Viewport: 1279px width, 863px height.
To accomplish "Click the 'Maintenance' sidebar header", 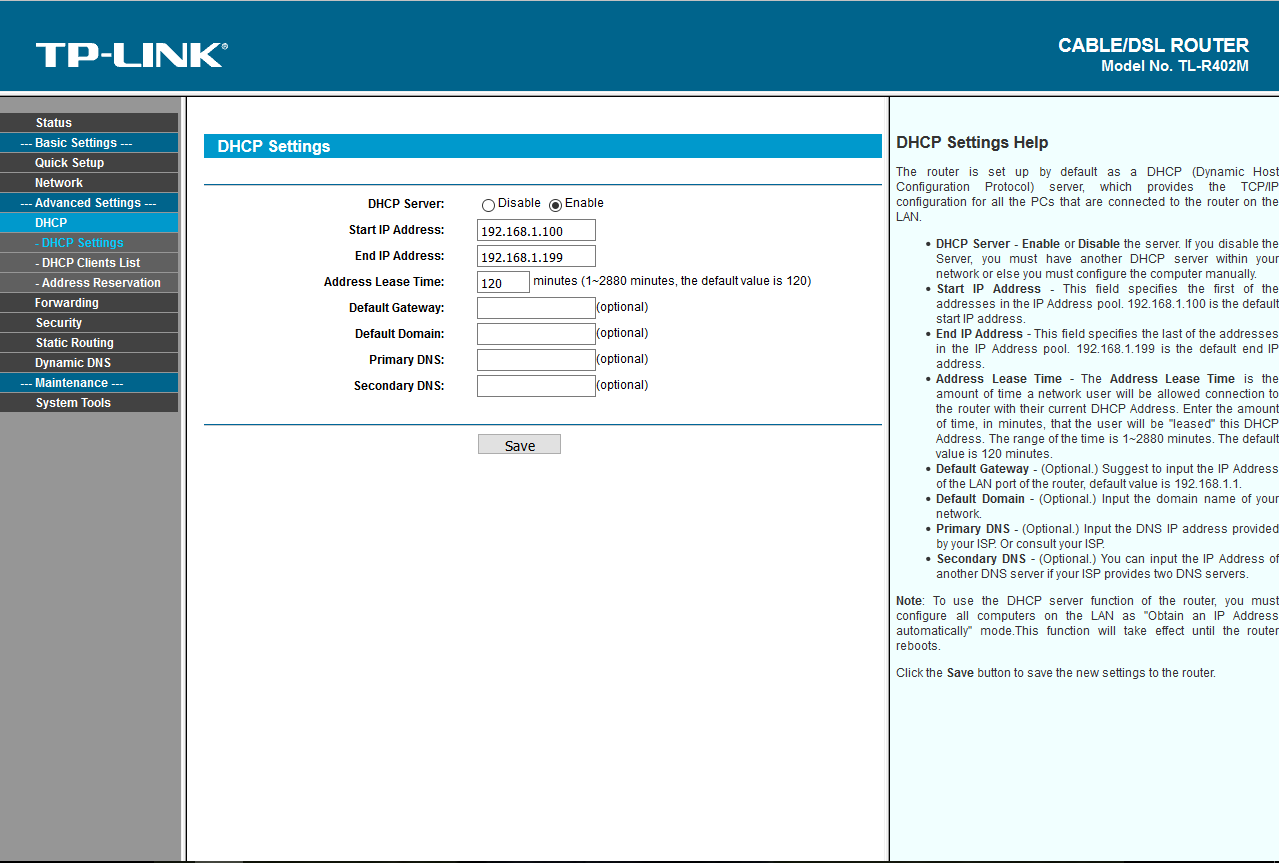I will (89, 383).
